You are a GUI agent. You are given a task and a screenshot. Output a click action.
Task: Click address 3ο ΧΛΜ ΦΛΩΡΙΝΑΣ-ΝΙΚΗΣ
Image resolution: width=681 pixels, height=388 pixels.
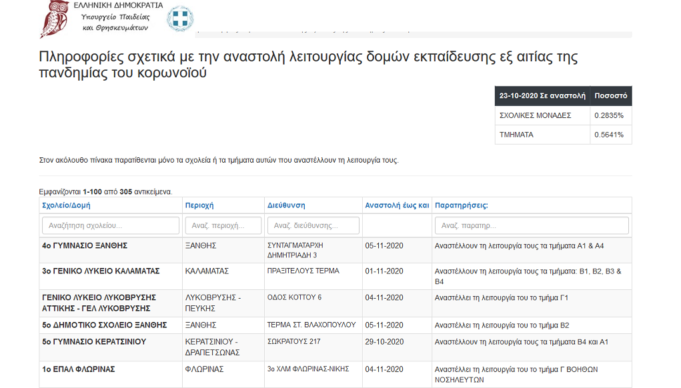point(308,369)
